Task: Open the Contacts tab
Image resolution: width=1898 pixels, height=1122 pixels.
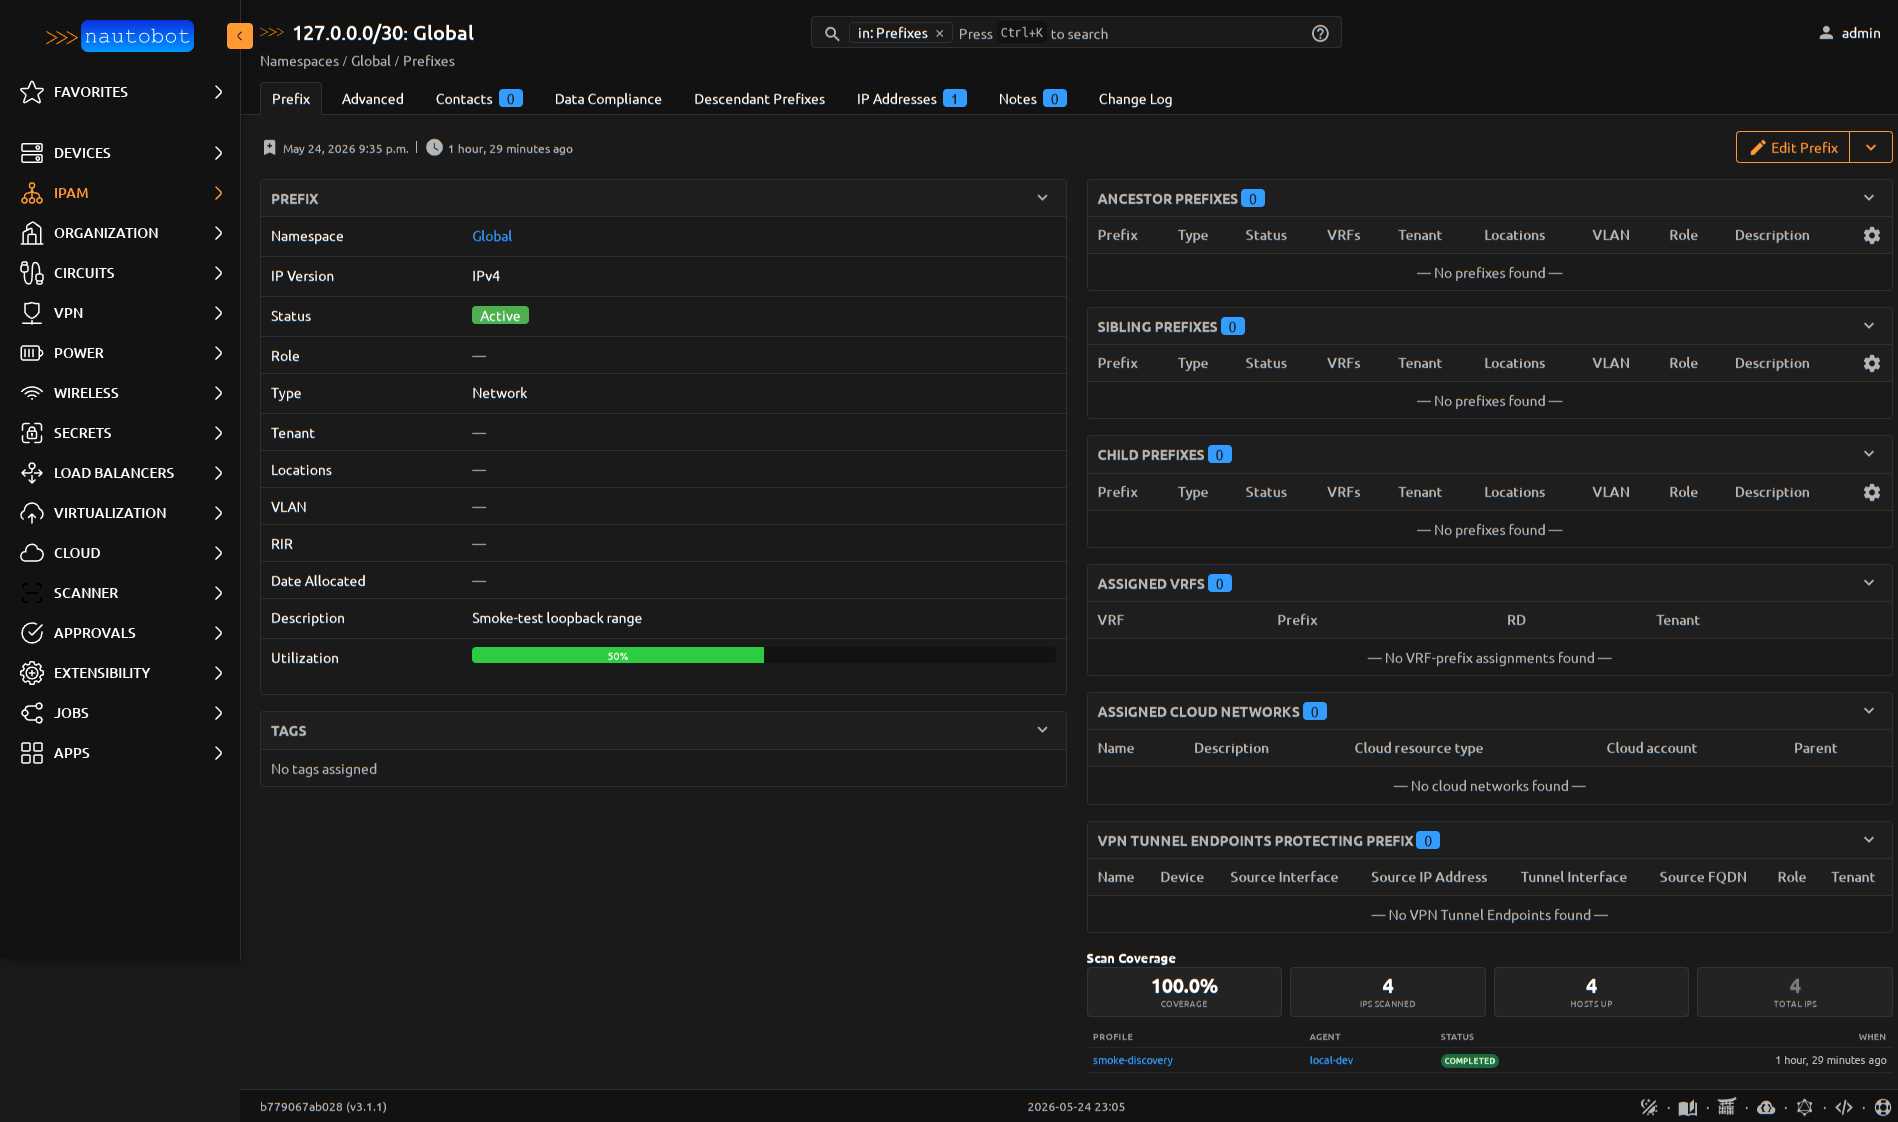Action: pos(479,99)
